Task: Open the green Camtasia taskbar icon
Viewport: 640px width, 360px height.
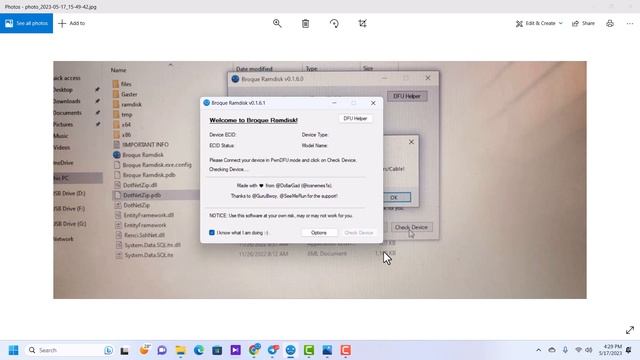Action: (309, 350)
